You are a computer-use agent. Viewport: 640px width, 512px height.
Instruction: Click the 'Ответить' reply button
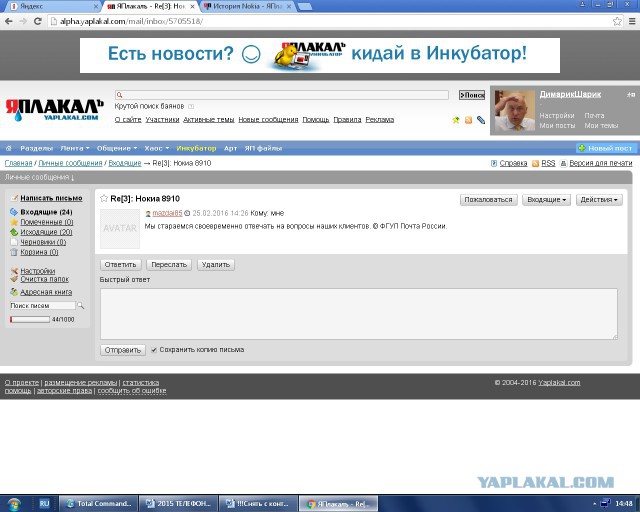[x=120, y=265]
